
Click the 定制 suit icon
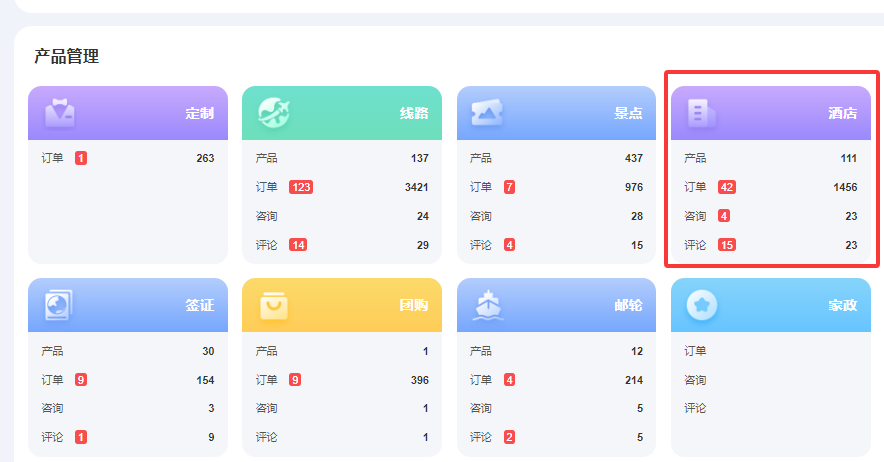pyautogui.click(x=60, y=112)
